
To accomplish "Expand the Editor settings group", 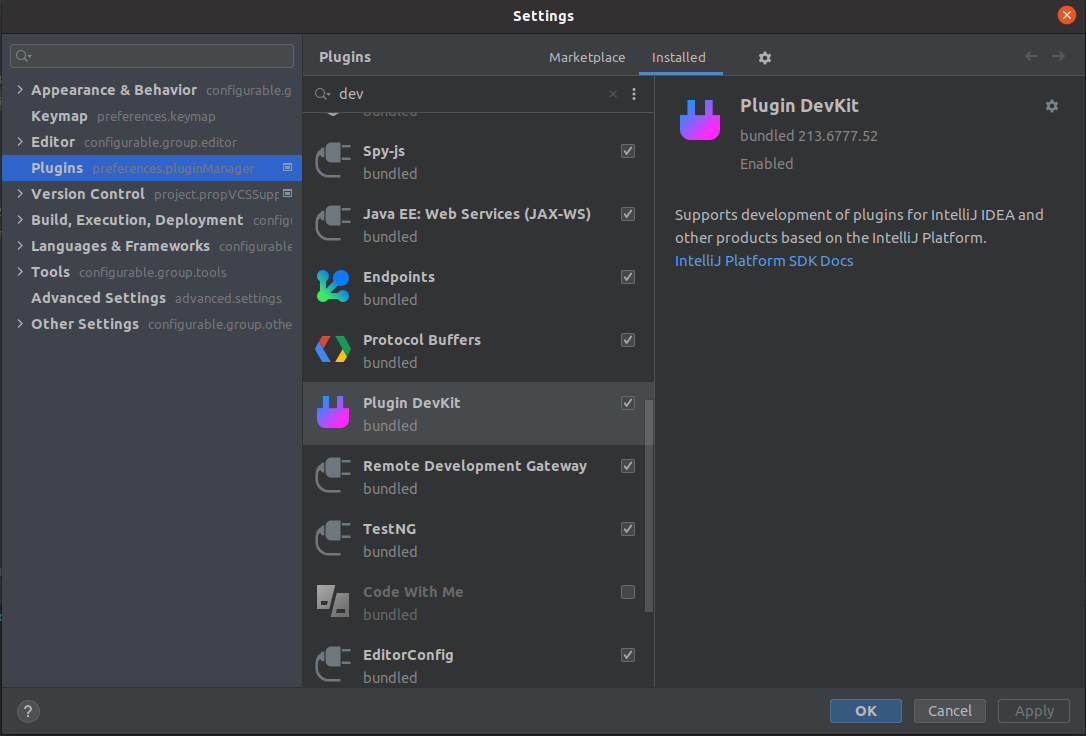I will 20,142.
